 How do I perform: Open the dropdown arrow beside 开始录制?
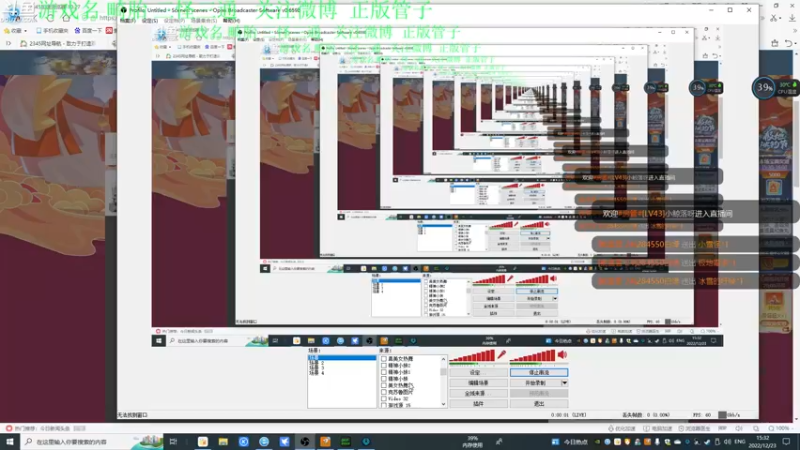tap(564, 383)
